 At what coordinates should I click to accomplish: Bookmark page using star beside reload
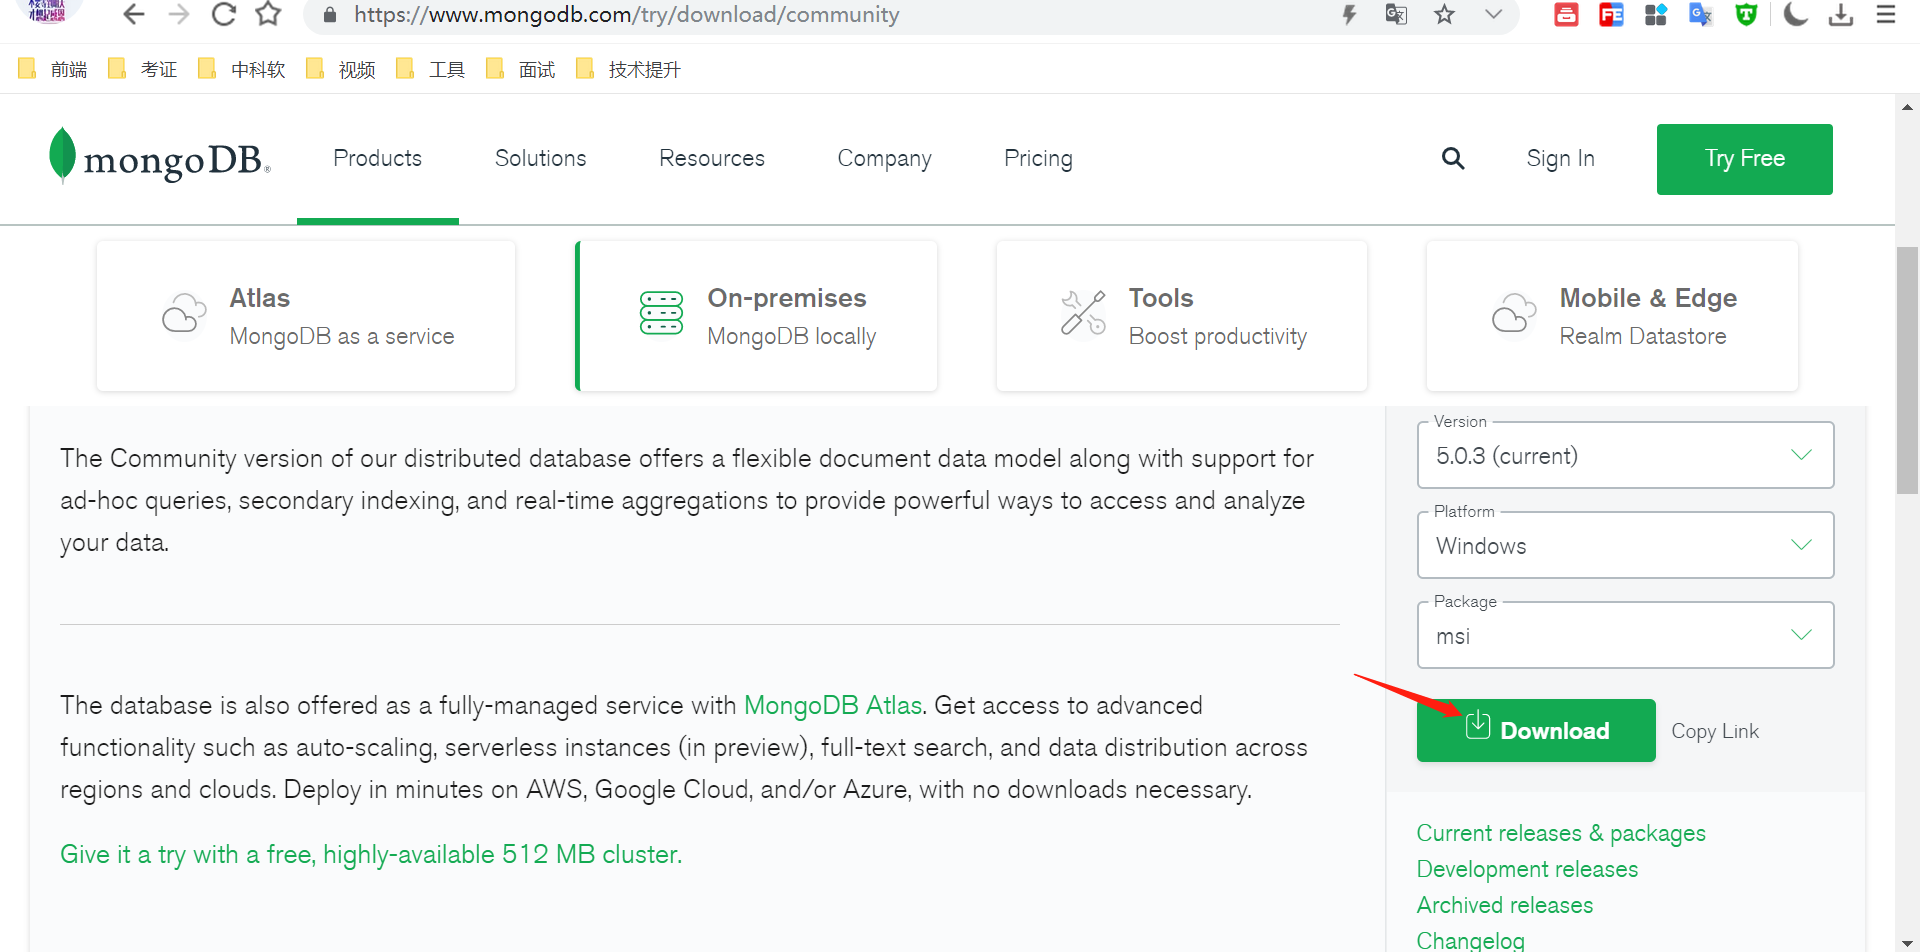pyautogui.click(x=268, y=14)
